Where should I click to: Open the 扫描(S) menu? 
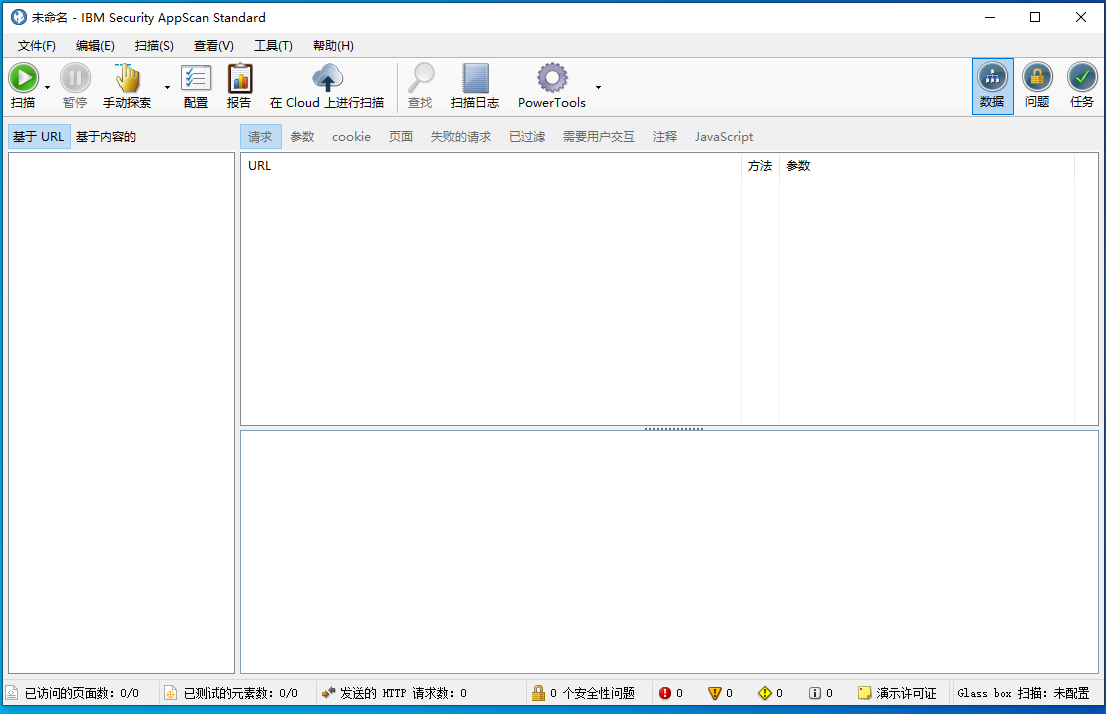pyautogui.click(x=154, y=46)
